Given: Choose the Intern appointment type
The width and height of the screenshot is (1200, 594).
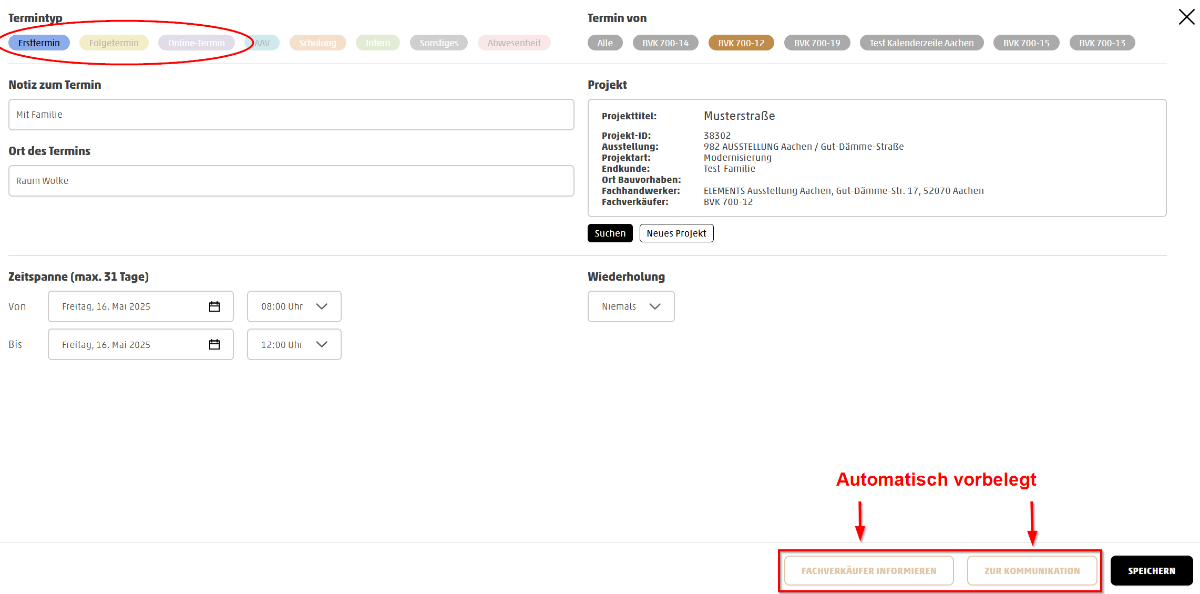Looking at the screenshot, I should coord(377,43).
